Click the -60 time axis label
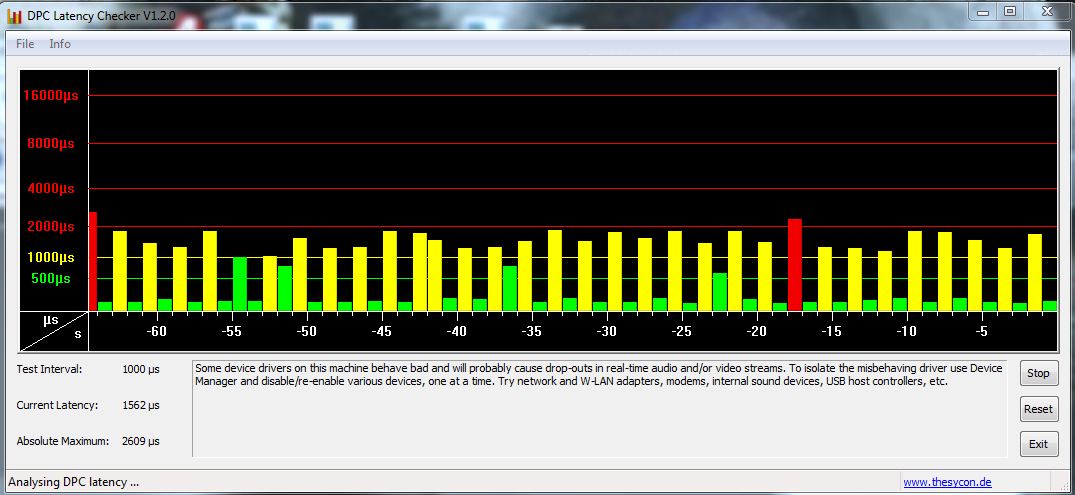 point(157,332)
